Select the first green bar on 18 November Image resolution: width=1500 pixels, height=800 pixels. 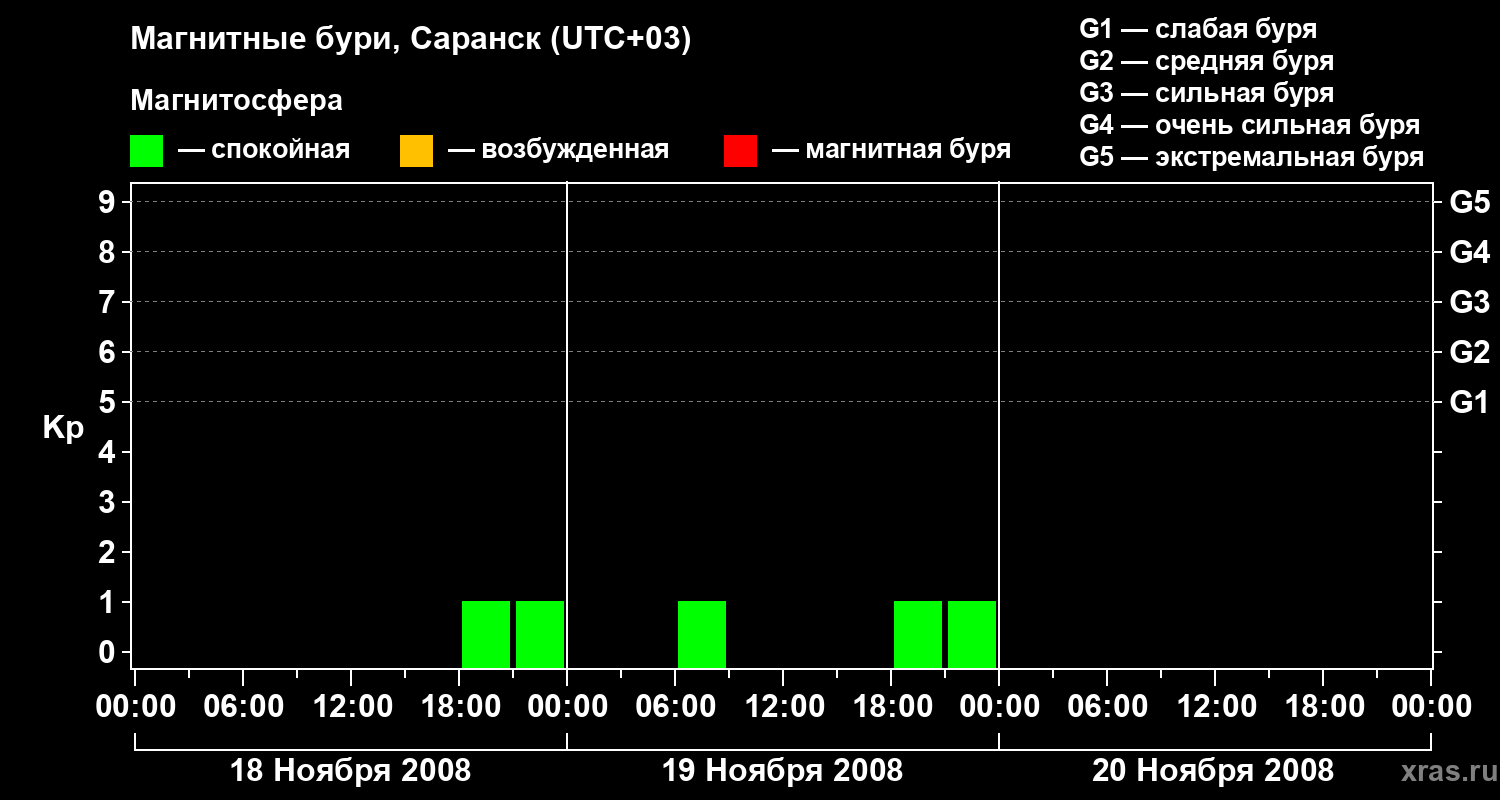[486, 634]
